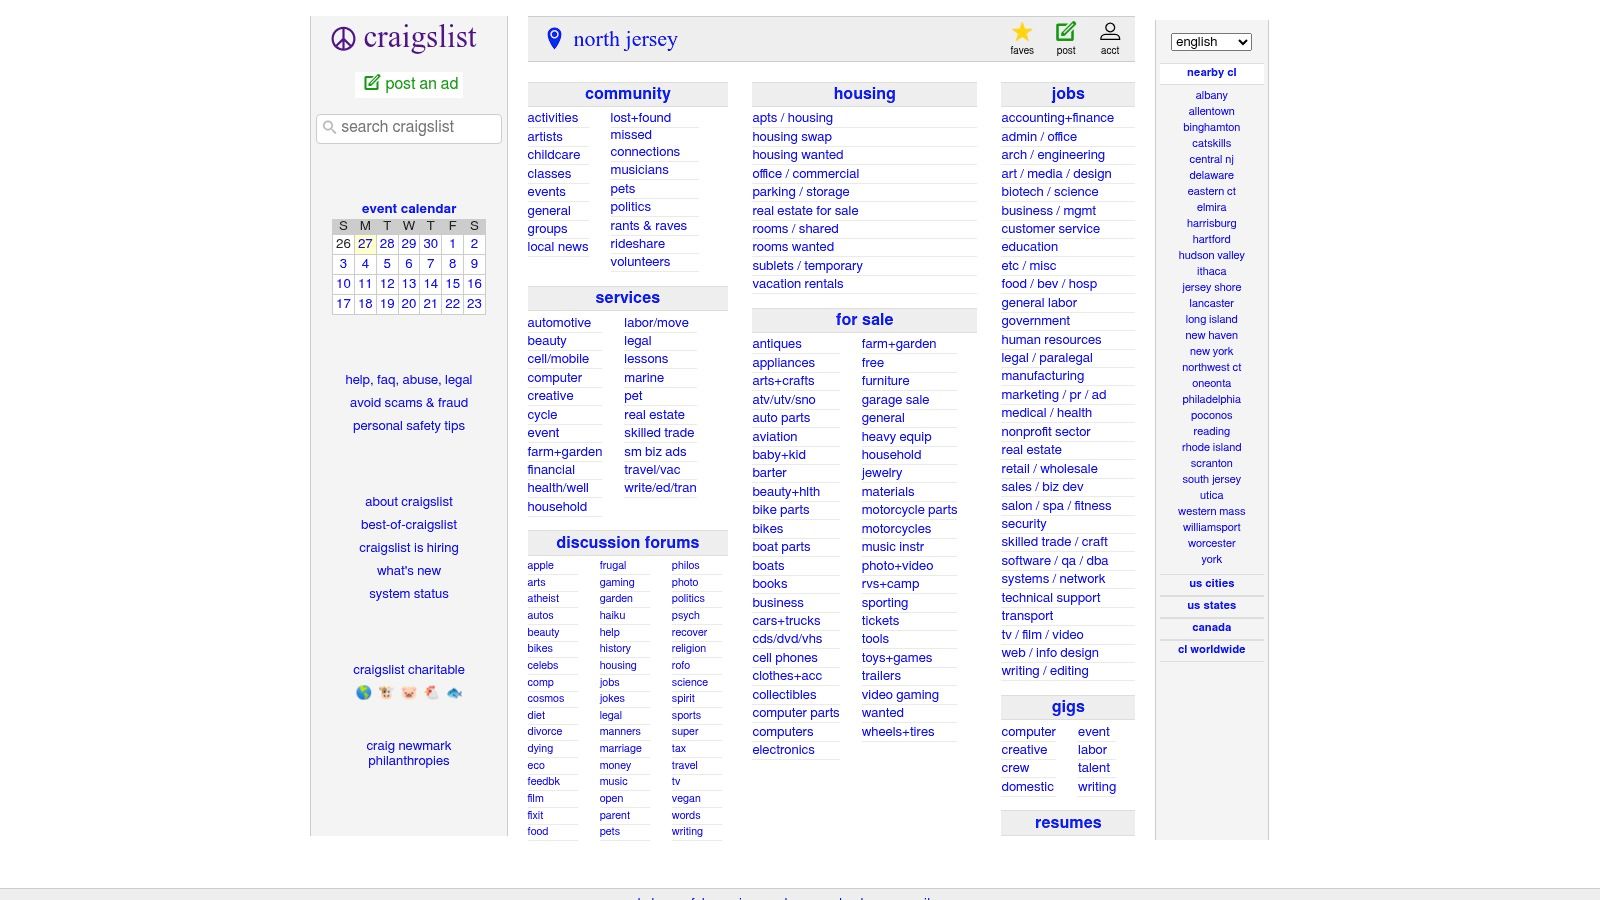1600x900 pixels.
Task: Open the faves star icon
Action: point(1022,32)
